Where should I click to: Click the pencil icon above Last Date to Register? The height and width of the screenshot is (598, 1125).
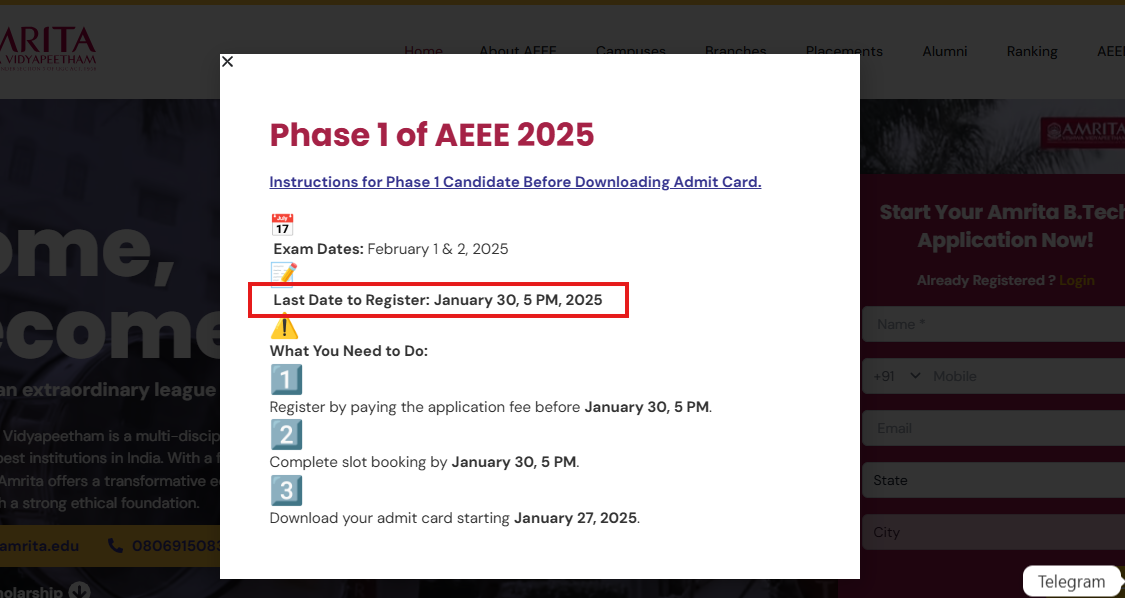click(283, 274)
